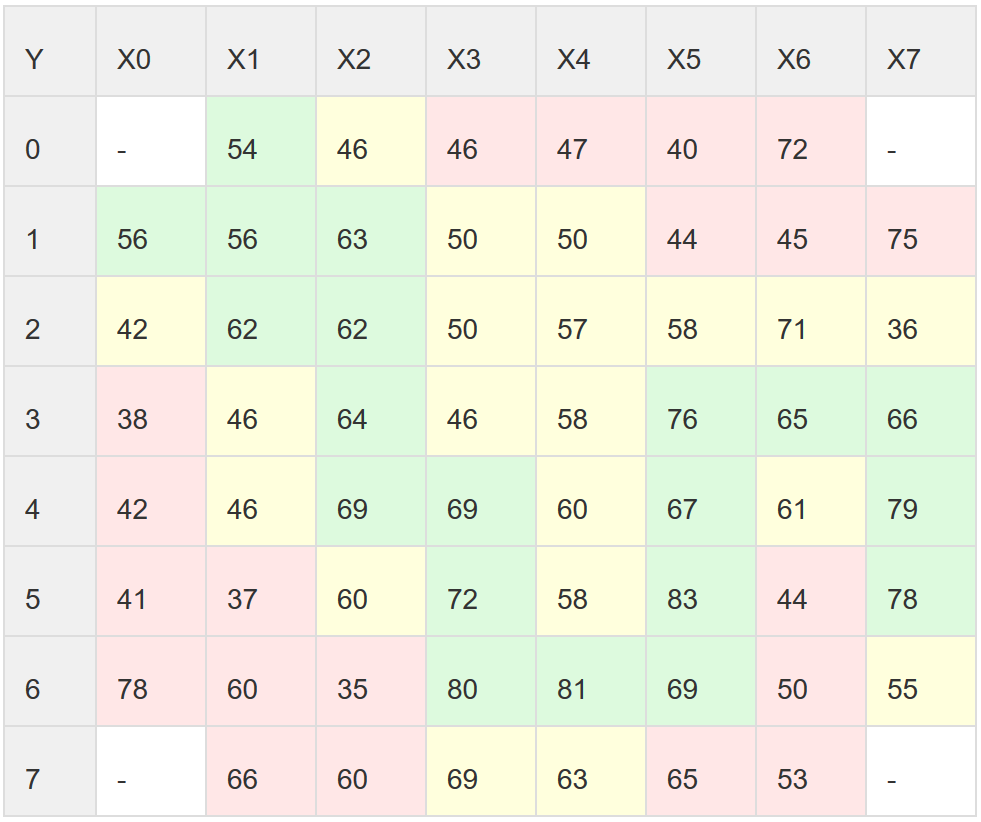
Task: Select the cell with value 79
Action: click(x=921, y=501)
